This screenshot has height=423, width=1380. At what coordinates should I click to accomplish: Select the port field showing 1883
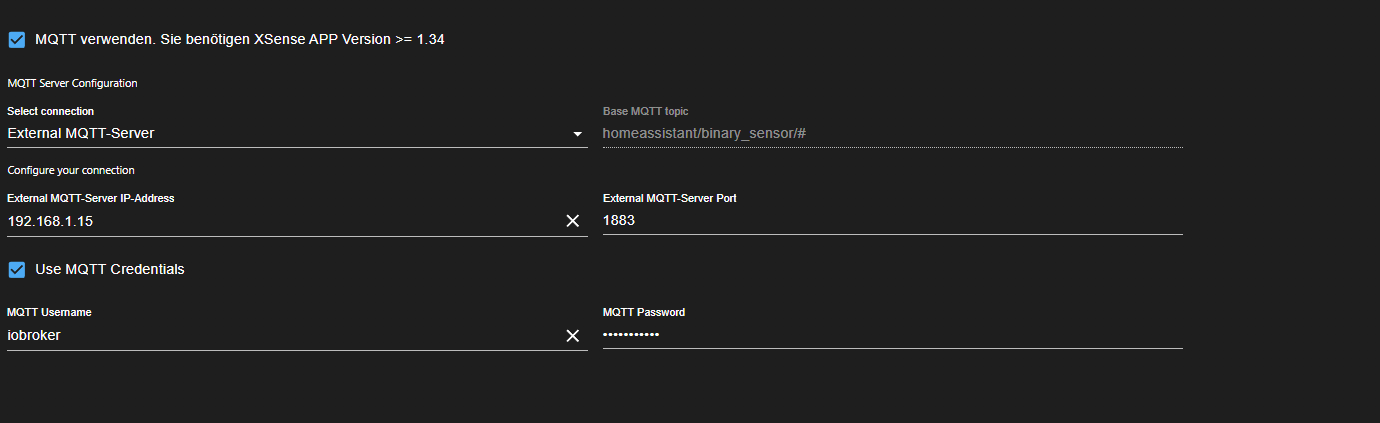890,221
